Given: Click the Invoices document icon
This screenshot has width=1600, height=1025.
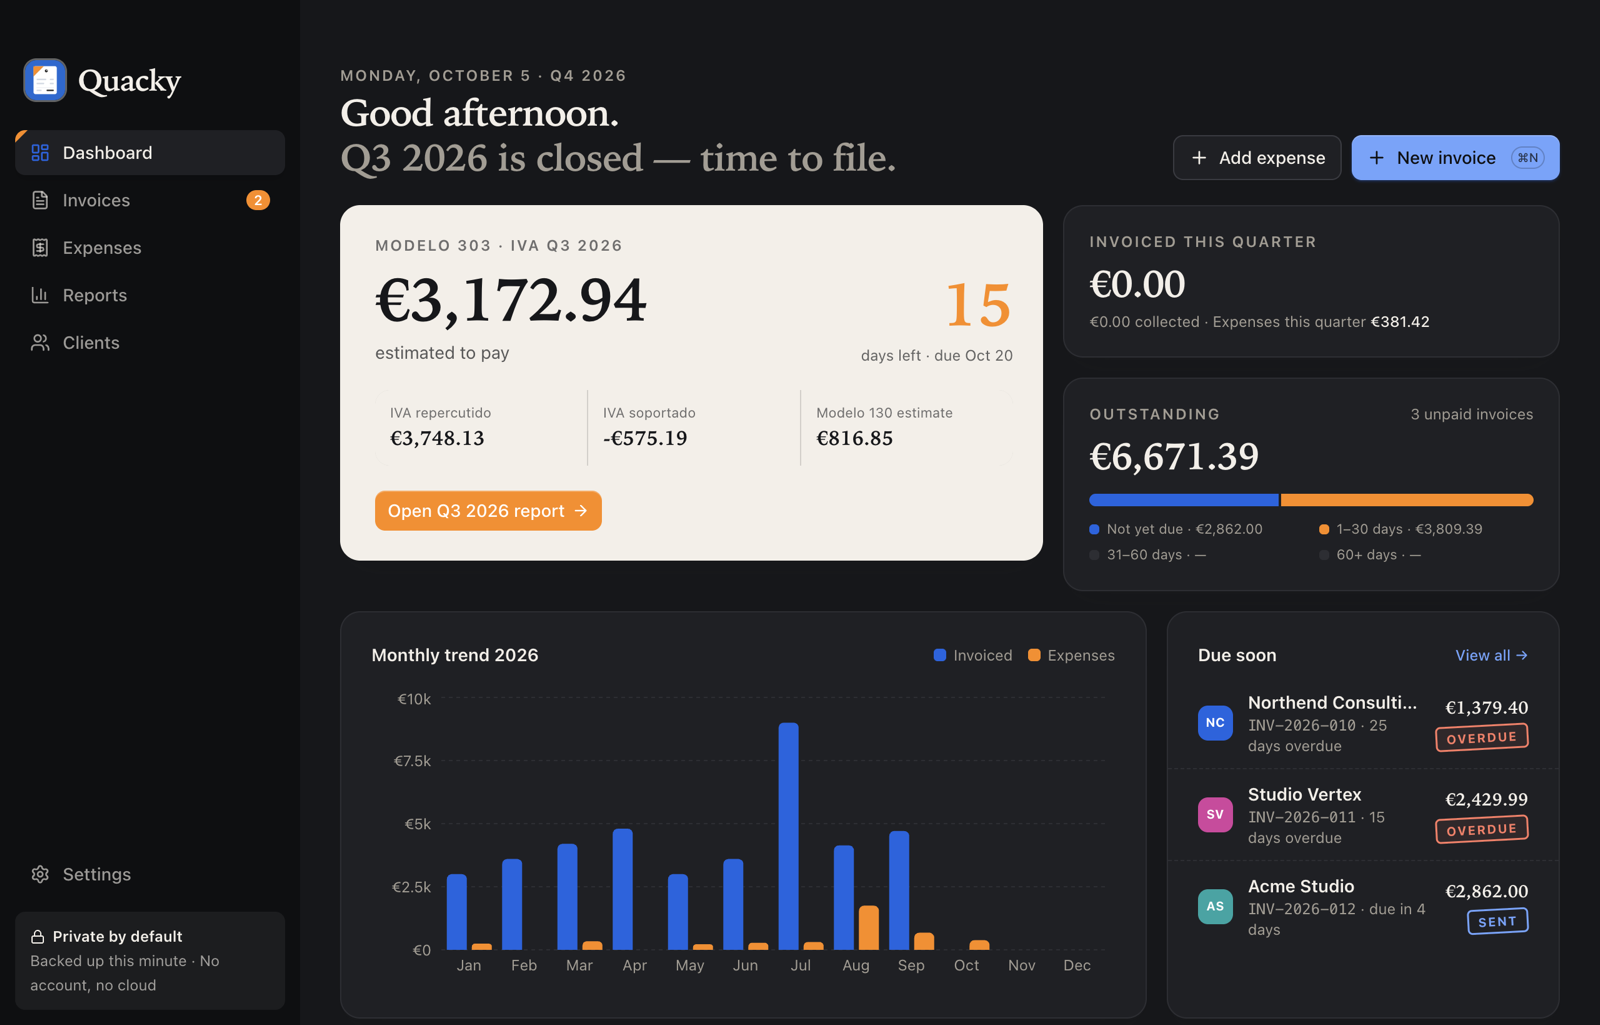Looking at the screenshot, I should (40, 200).
